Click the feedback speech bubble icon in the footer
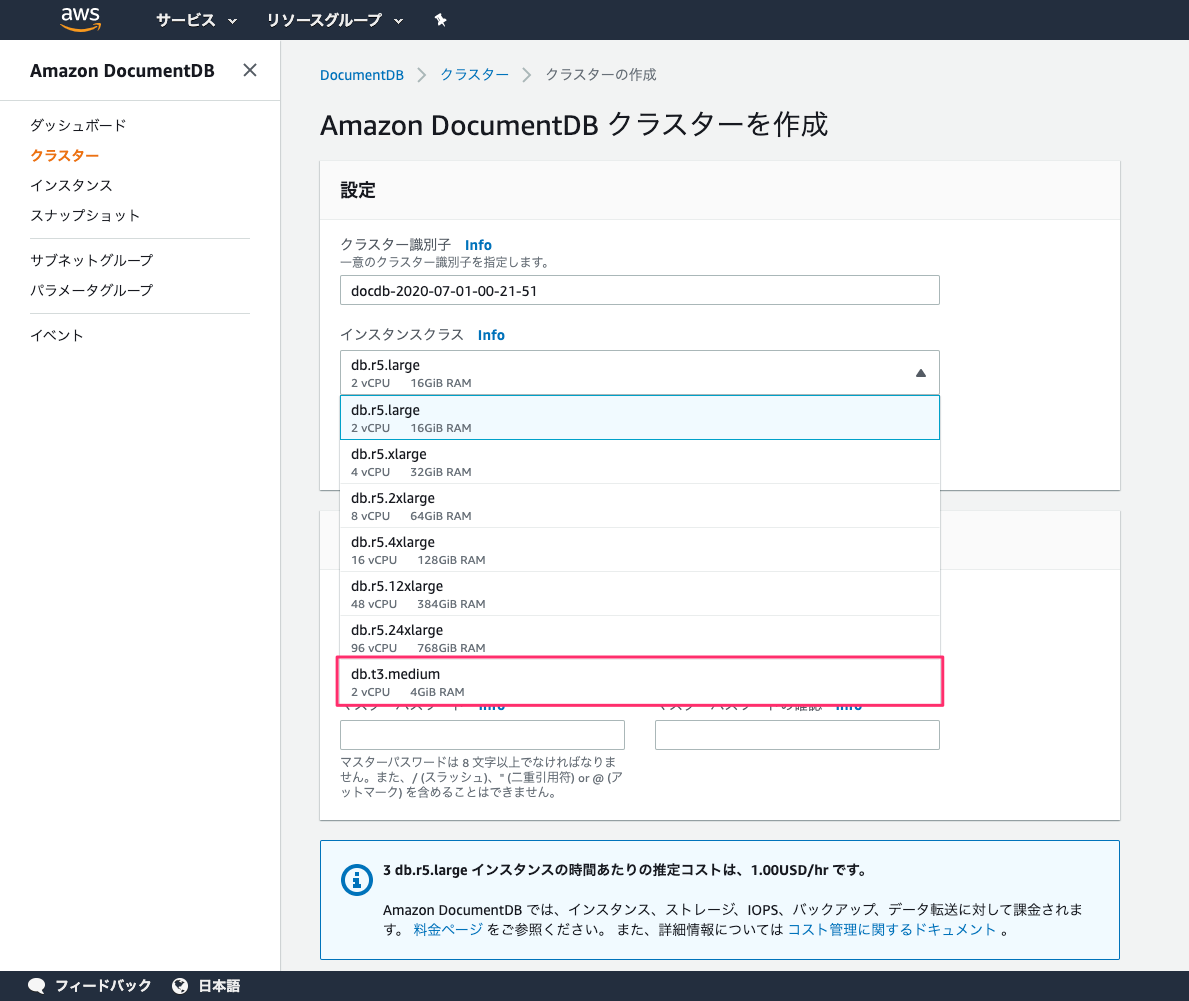The height and width of the screenshot is (1001, 1189). pyautogui.click(x=36, y=985)
